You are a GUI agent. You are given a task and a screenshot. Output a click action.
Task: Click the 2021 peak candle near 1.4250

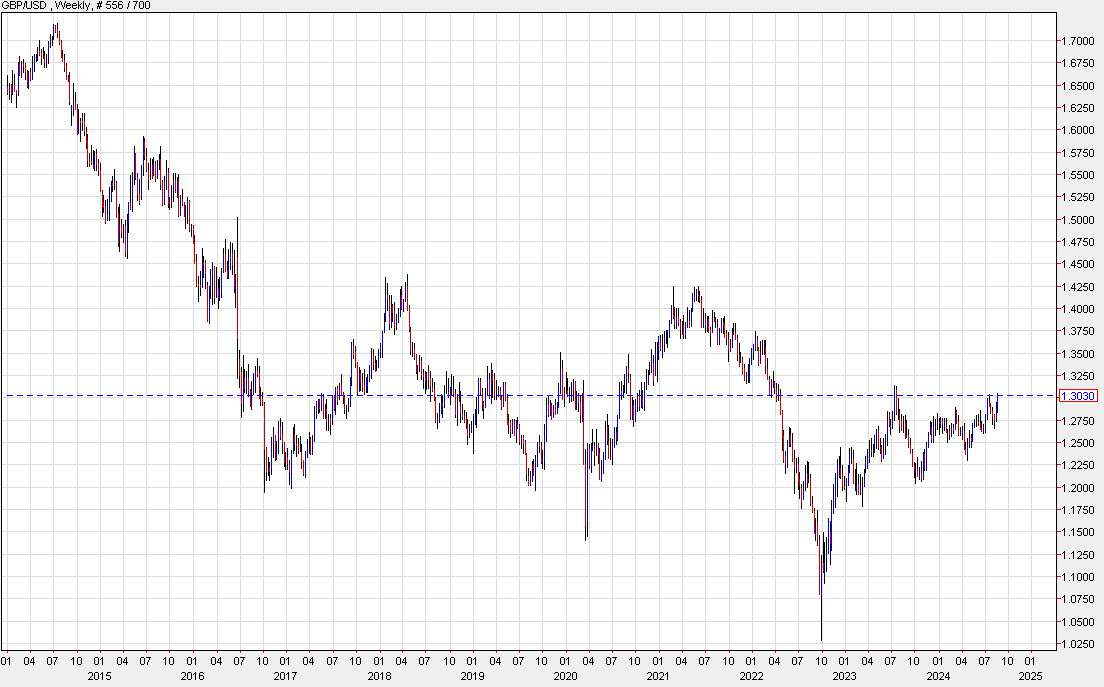697,295
